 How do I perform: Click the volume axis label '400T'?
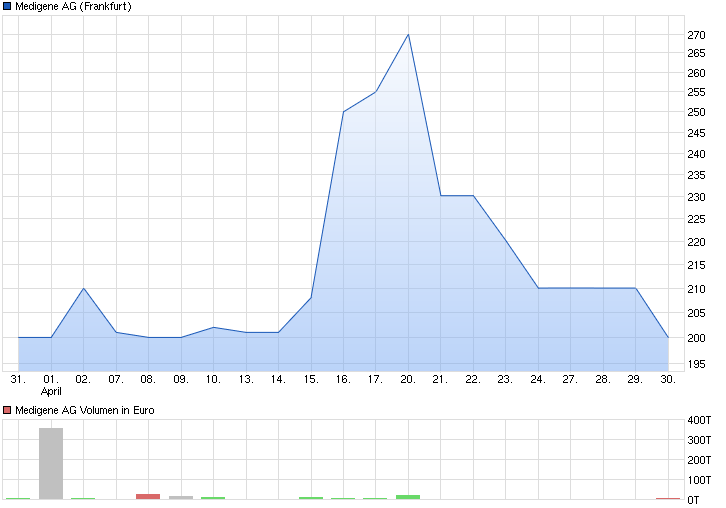[x=699, y=420]
